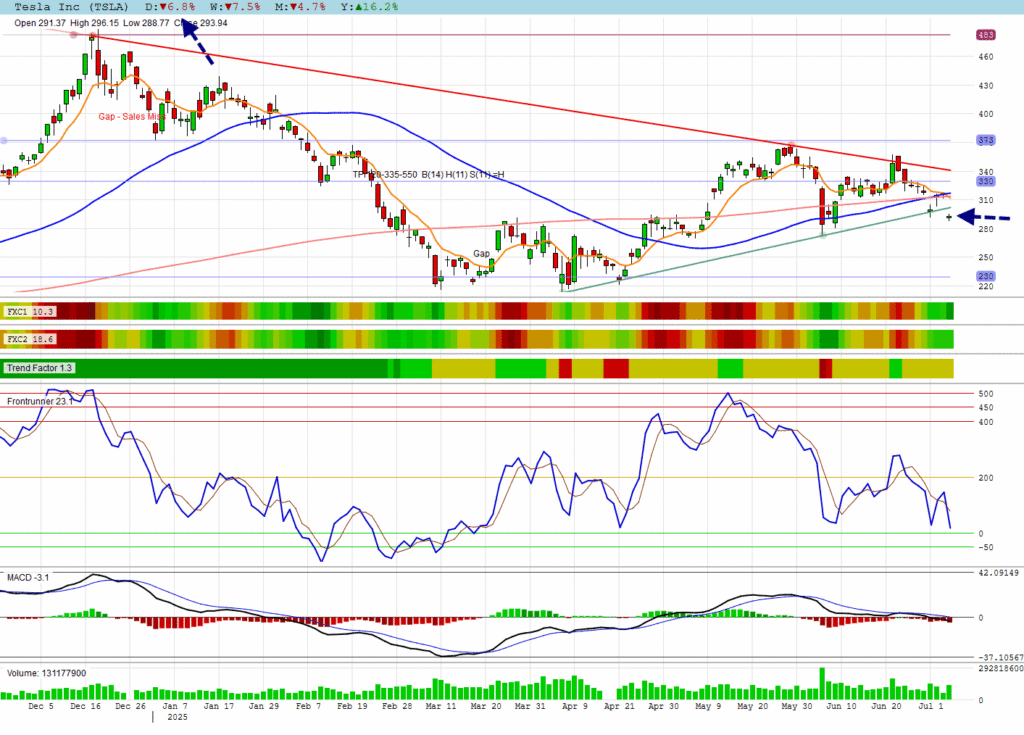Click the Jun 20 date label
The width and height of the screenshot is (1024, 735).
click(x=886, y=706)
